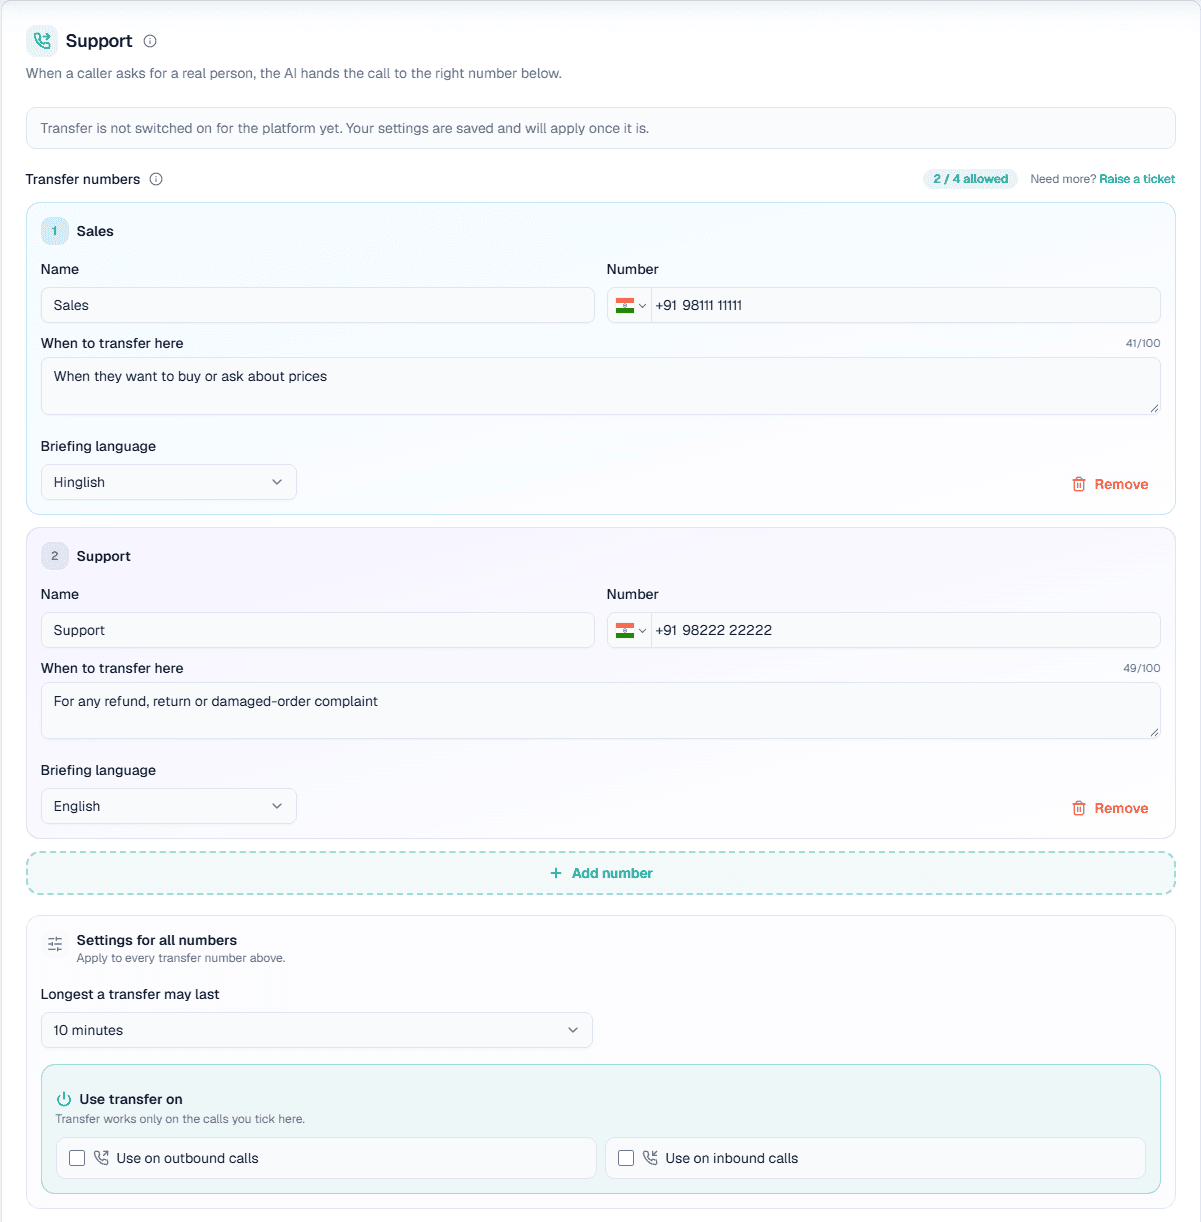Click plus icon in Add number bar
The width and height of the screenshot is (1201, 1222).
[556, 873]
